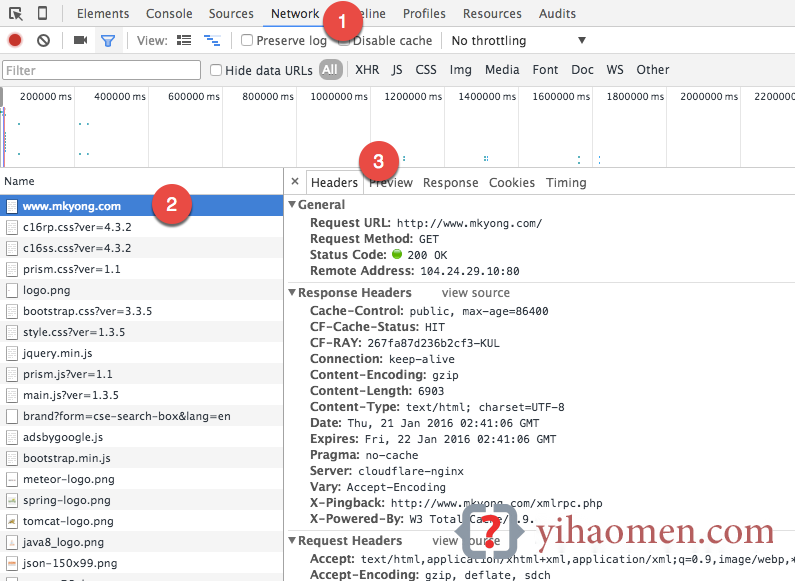Select the main.js?ver=1.3.5 request
Image resolution: width=795 pixels, height=581 pixels.
141,395
